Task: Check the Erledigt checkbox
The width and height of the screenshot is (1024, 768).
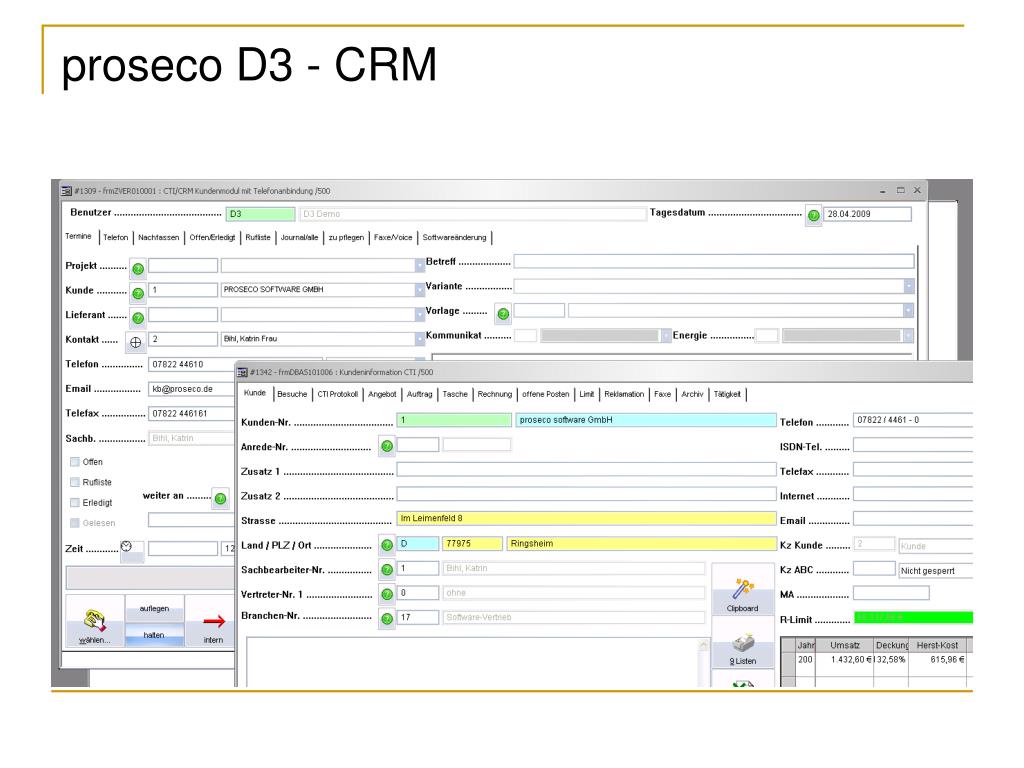Action: click(74, 502)
